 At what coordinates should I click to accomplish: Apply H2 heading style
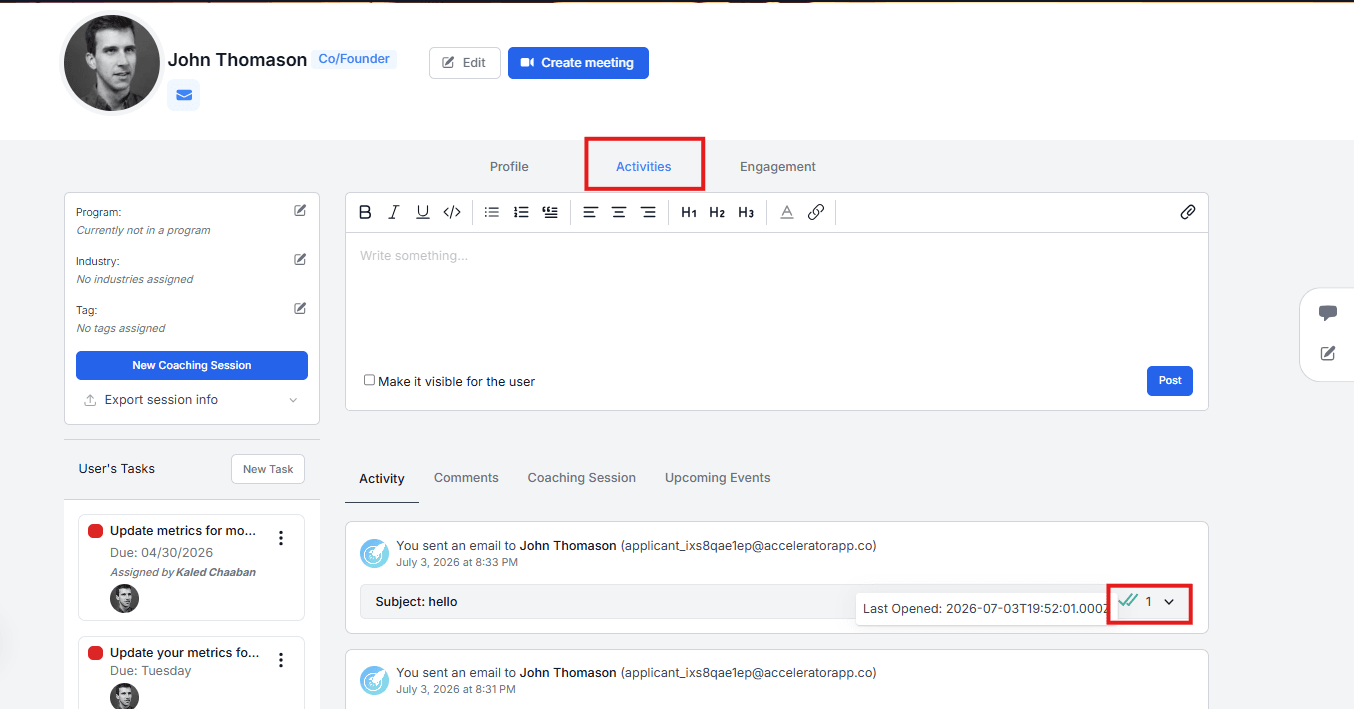[717, 212]
